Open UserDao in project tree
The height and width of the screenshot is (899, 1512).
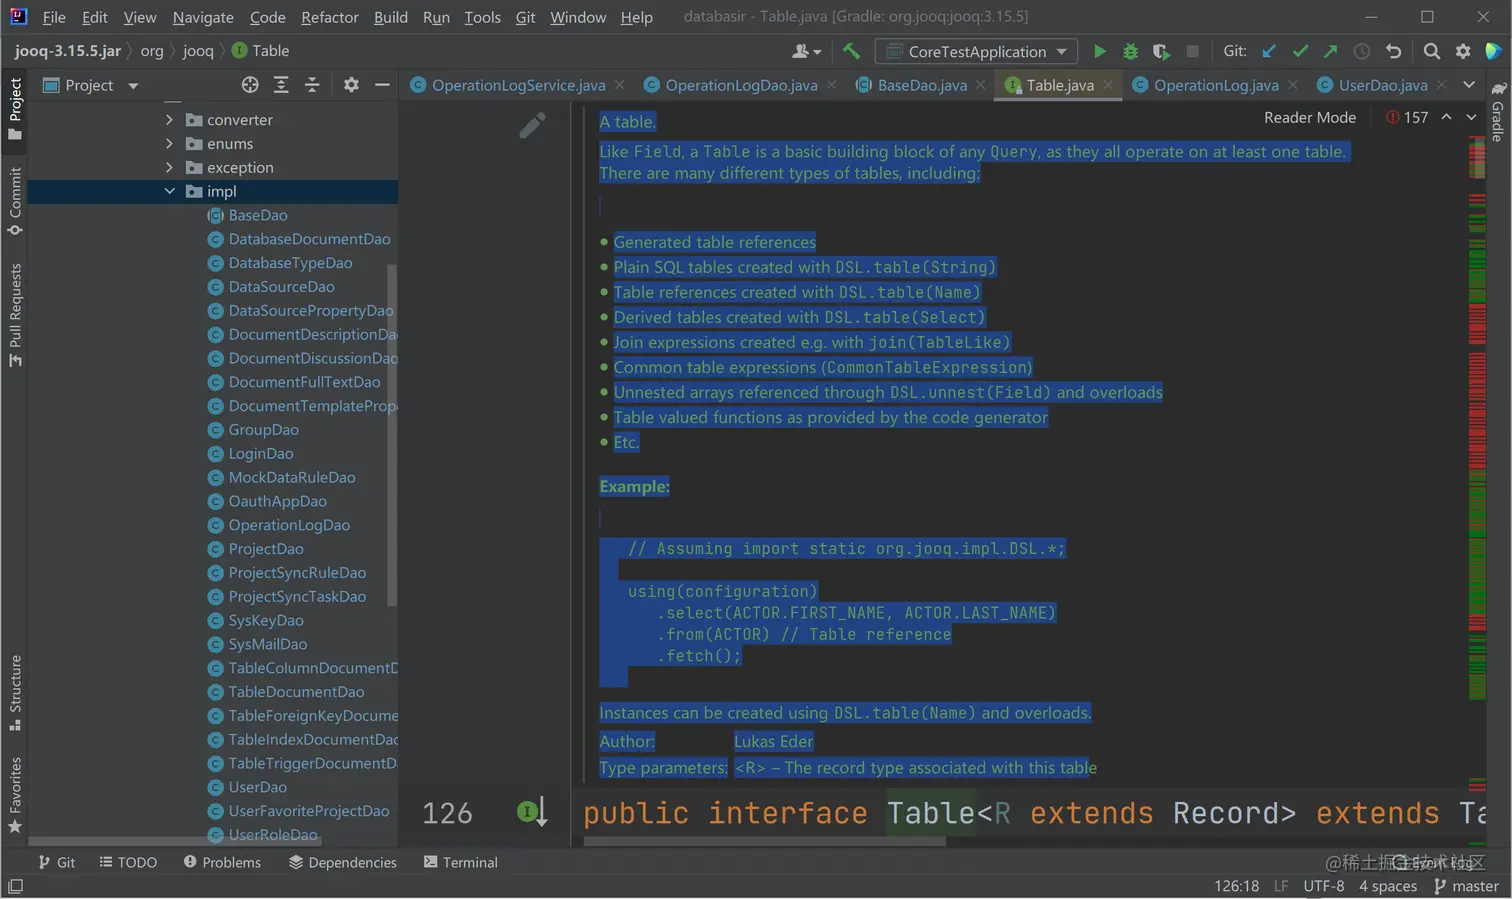257,787
